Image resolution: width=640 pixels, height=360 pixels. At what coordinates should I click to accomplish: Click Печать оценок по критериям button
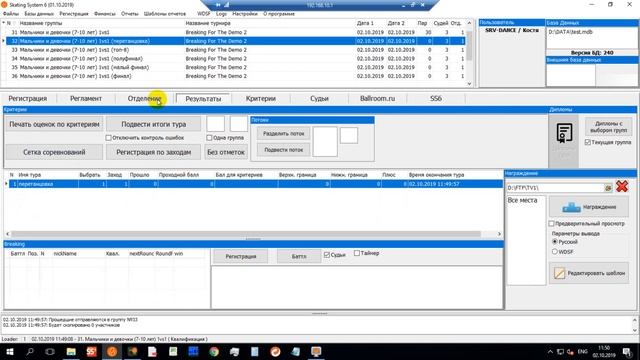(x=54, y=124)
